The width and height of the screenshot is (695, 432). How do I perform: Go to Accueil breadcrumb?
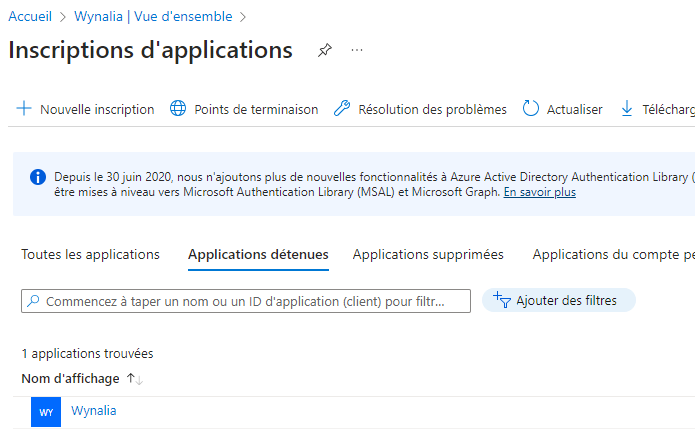[30, 16]
